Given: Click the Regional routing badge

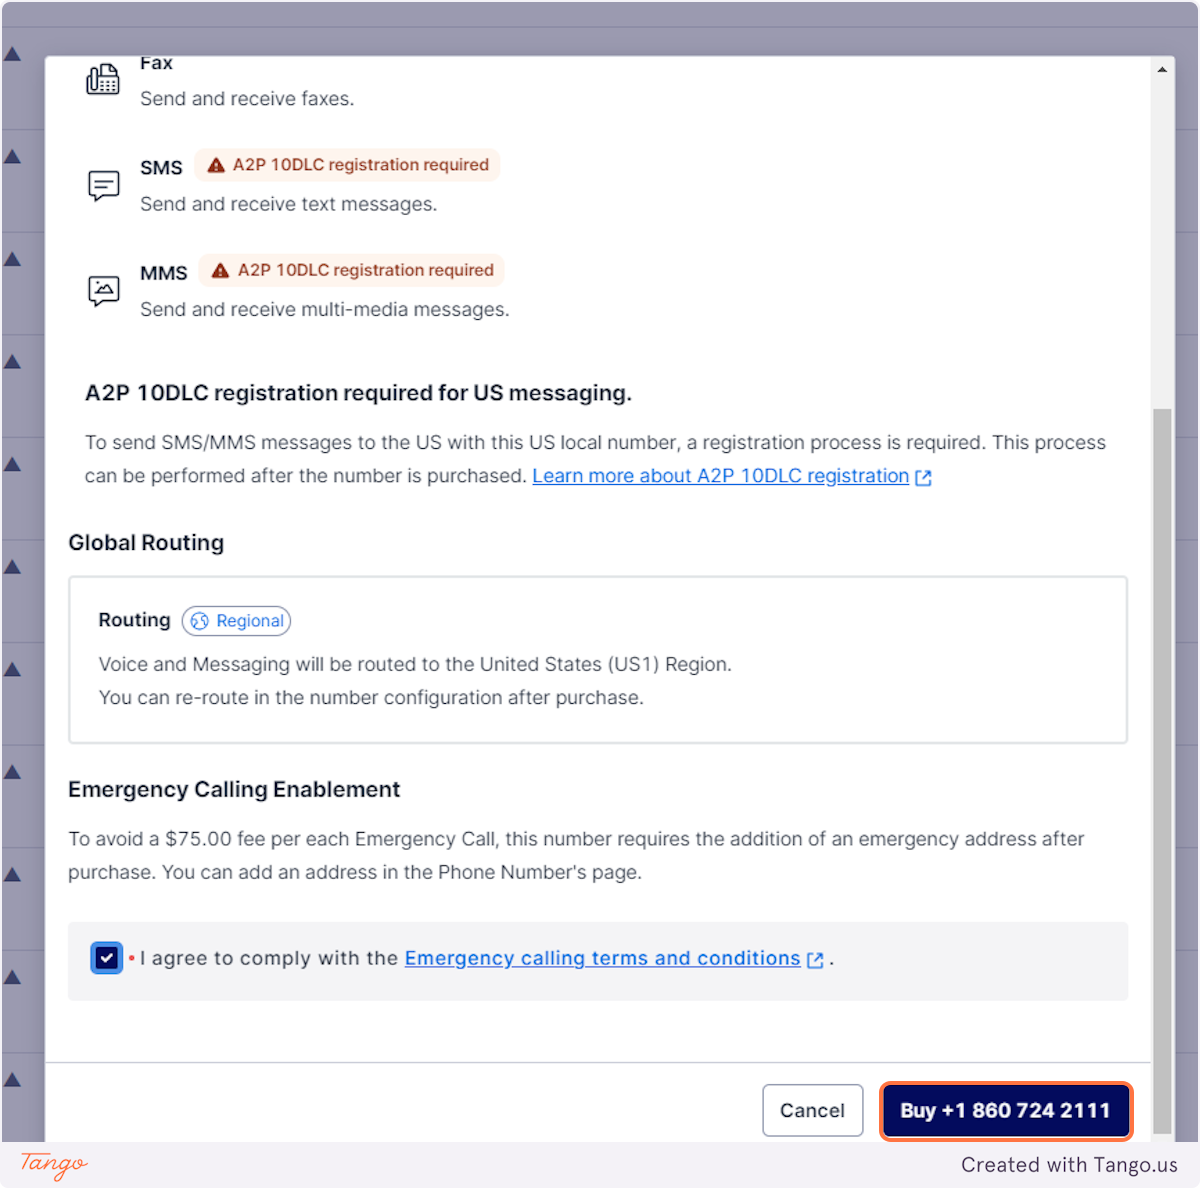Looking at the screenshot, I should pos(236,621).
